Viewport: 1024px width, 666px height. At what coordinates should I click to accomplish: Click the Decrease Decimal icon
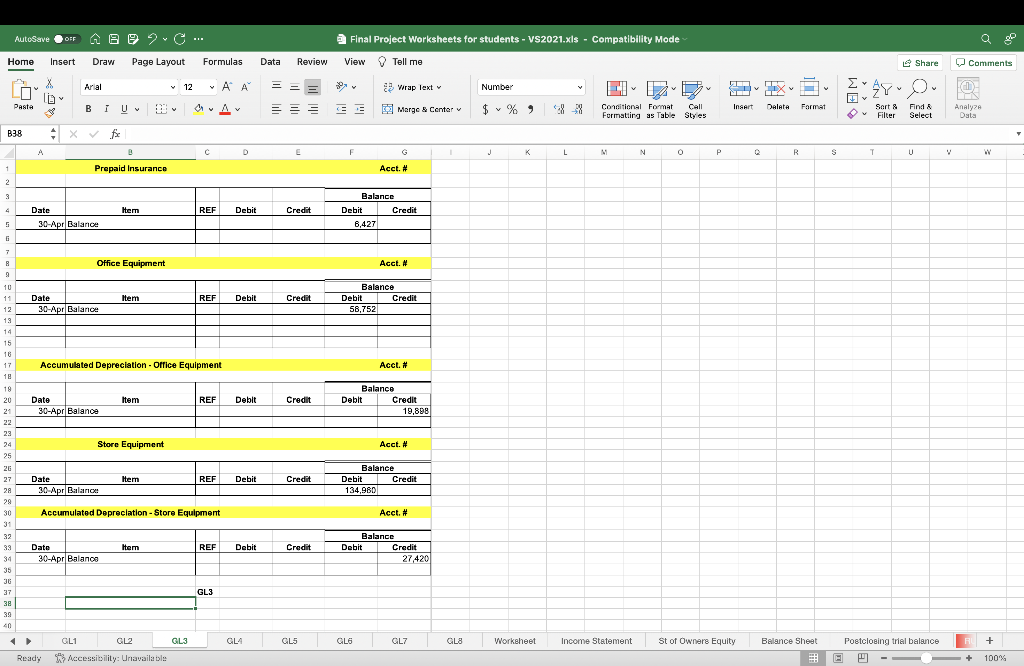click(x=577, y=109)
